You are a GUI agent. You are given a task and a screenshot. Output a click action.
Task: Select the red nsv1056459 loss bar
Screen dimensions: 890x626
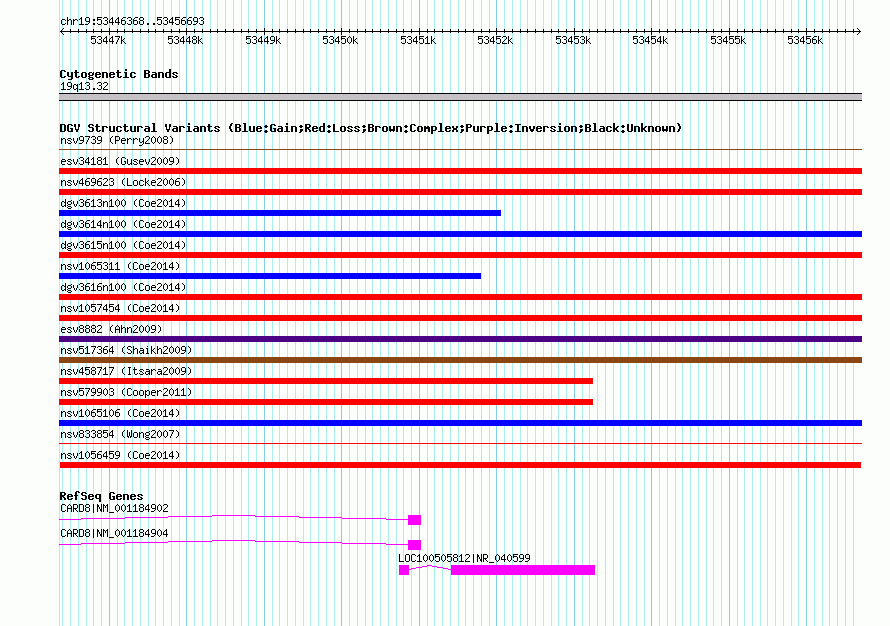460,465
